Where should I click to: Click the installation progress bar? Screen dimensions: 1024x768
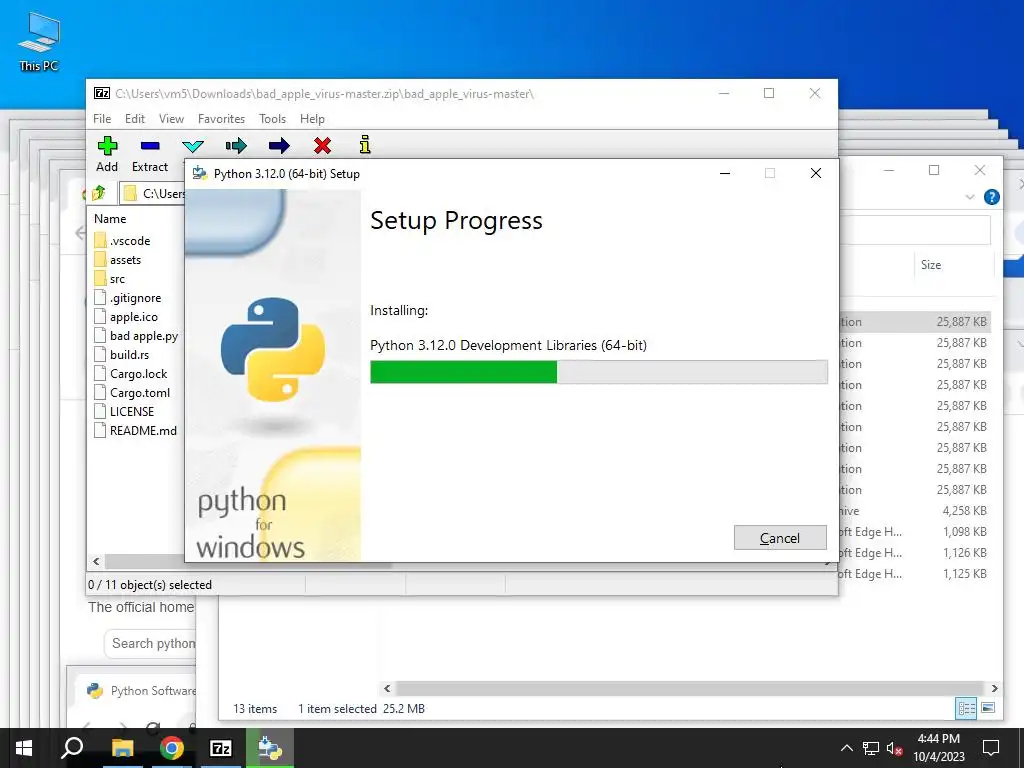pos(599,372)
